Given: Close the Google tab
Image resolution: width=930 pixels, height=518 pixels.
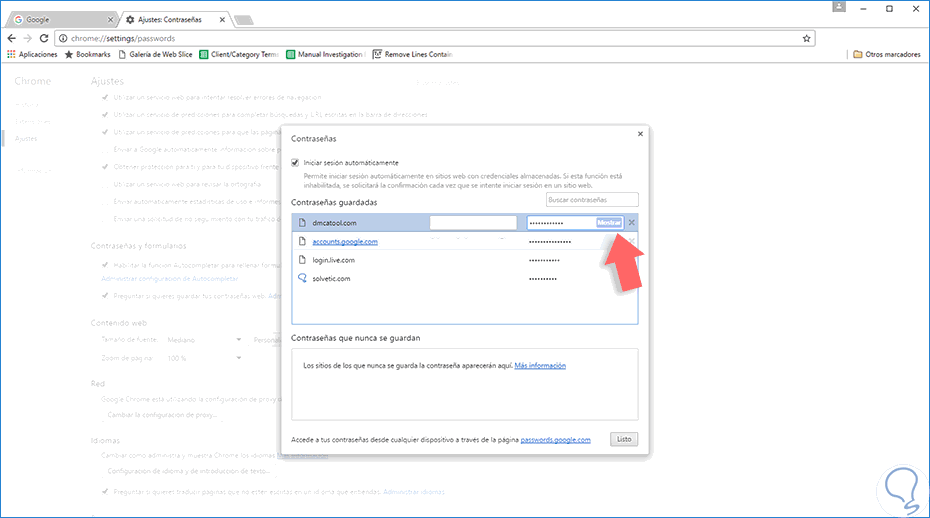Looking at the screenshot, I should coord(110,20).
